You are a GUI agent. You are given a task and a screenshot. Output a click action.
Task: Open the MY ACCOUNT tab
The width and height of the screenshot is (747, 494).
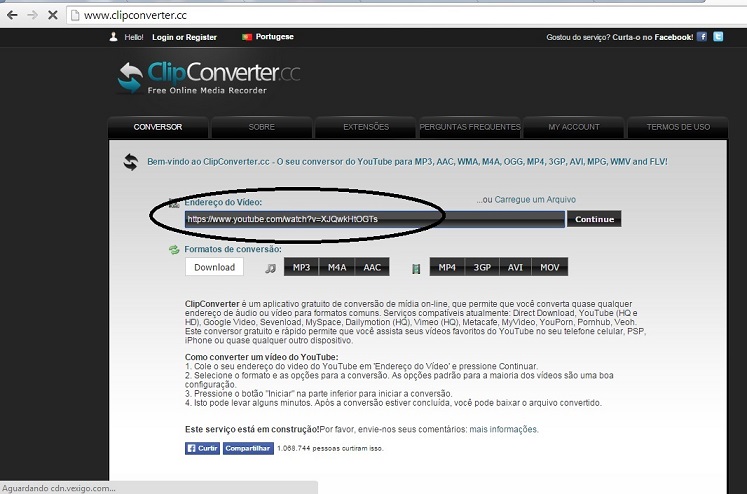pyautogui.click(x=574, y=127)
